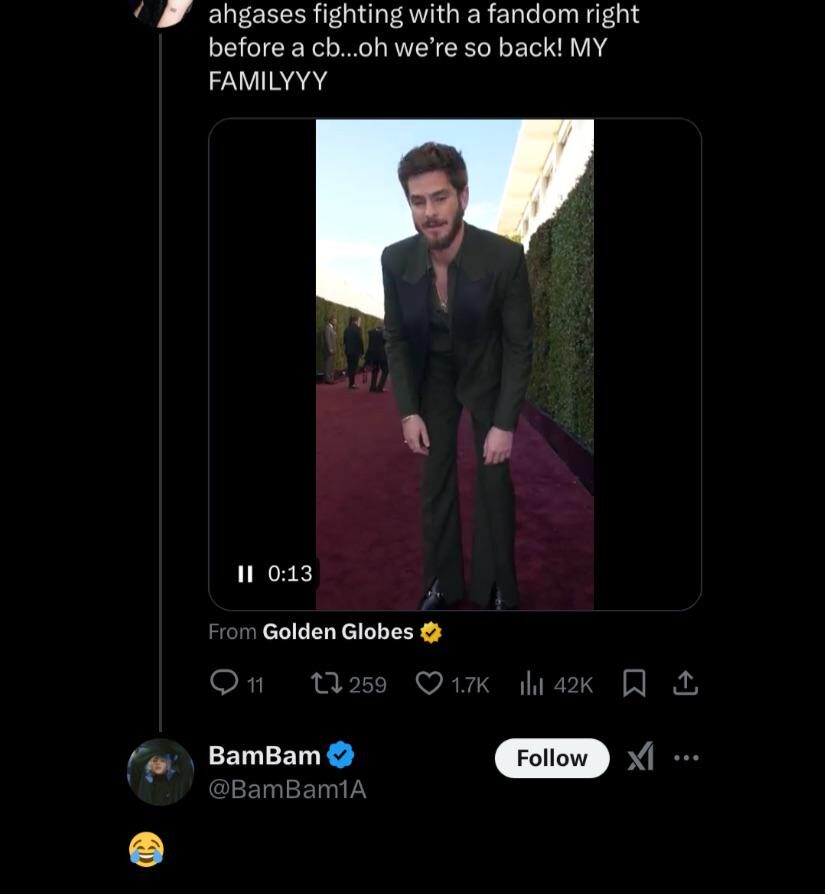Viewport: 825px width, 894px height.
Task: Click the BamBam display name
Action: coord(264,756)
